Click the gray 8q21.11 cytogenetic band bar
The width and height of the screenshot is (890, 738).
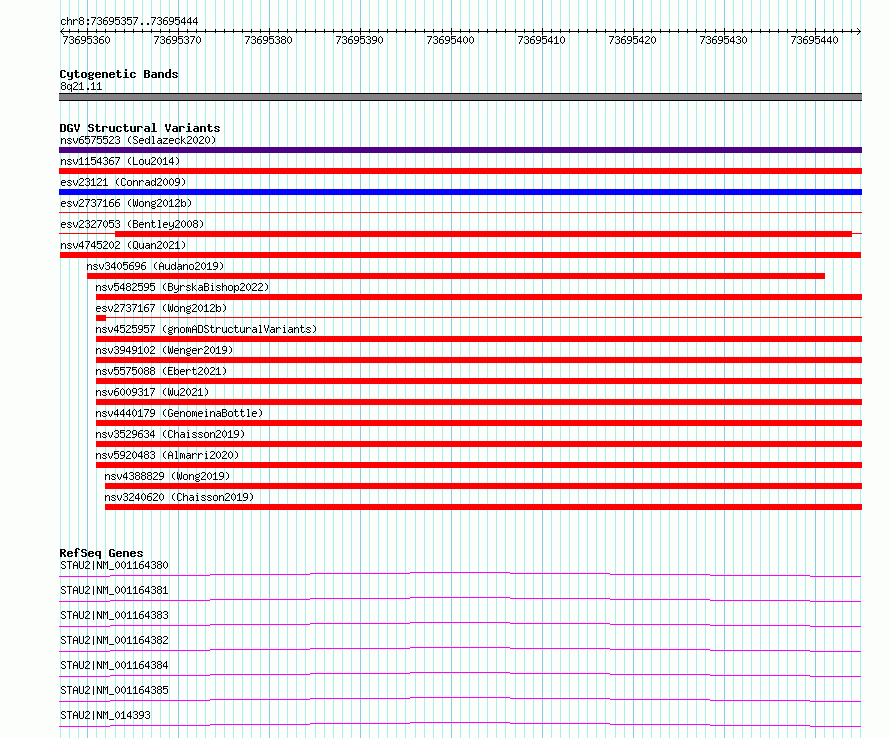click(460, 97)
